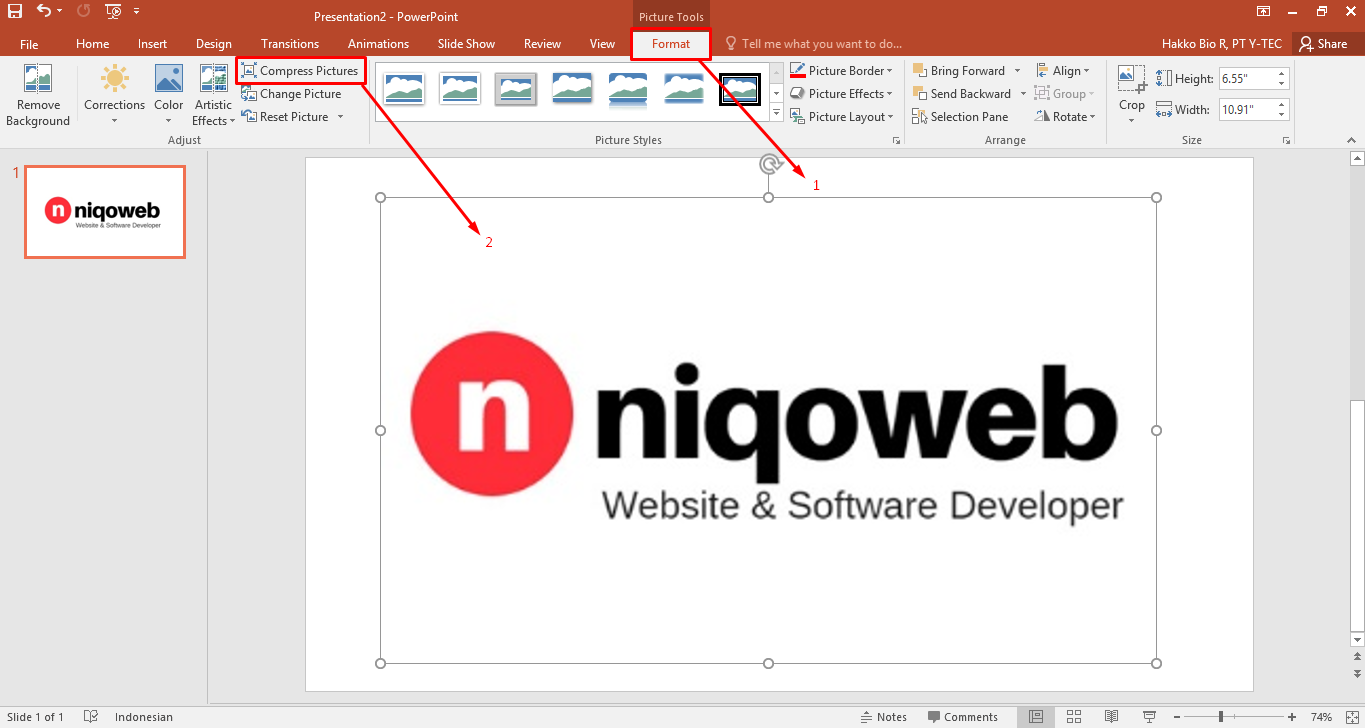The height and width of the screenshot is (728, 1365).
Task: Click Bring Forward
Action: point(959,71)
